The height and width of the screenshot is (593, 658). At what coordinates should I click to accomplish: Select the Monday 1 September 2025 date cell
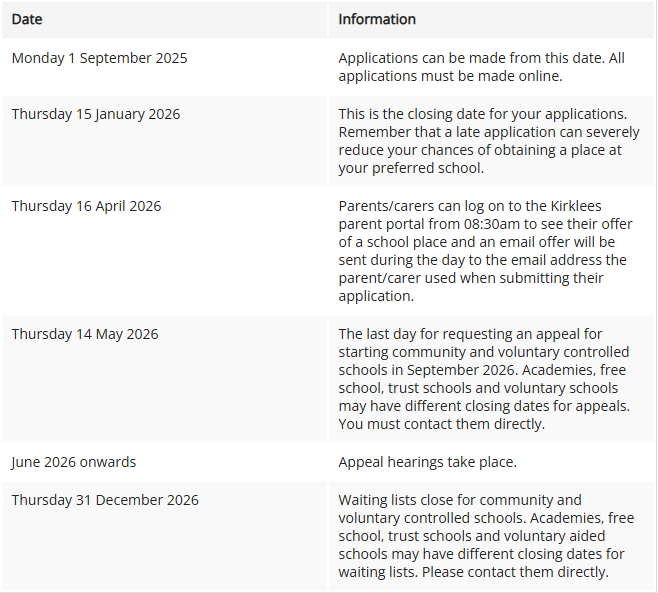[164, 67]
